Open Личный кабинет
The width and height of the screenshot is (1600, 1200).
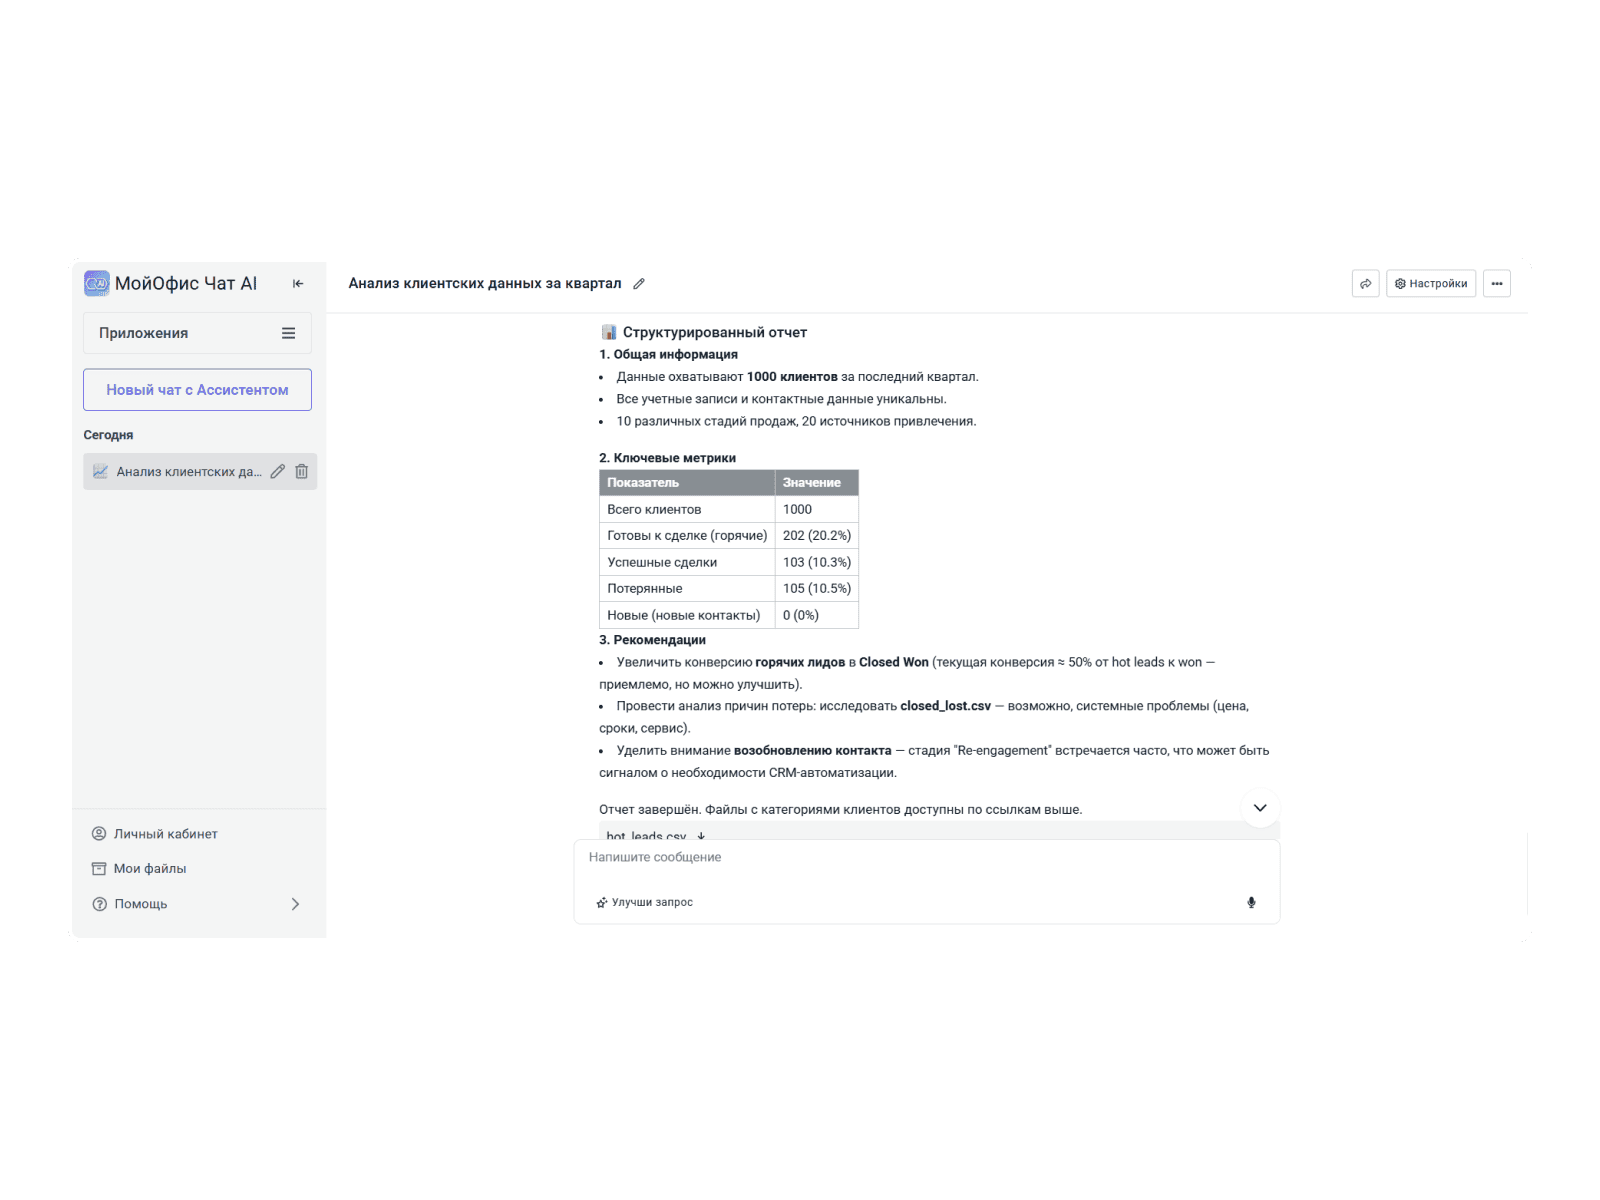click(x=165, y=834)
